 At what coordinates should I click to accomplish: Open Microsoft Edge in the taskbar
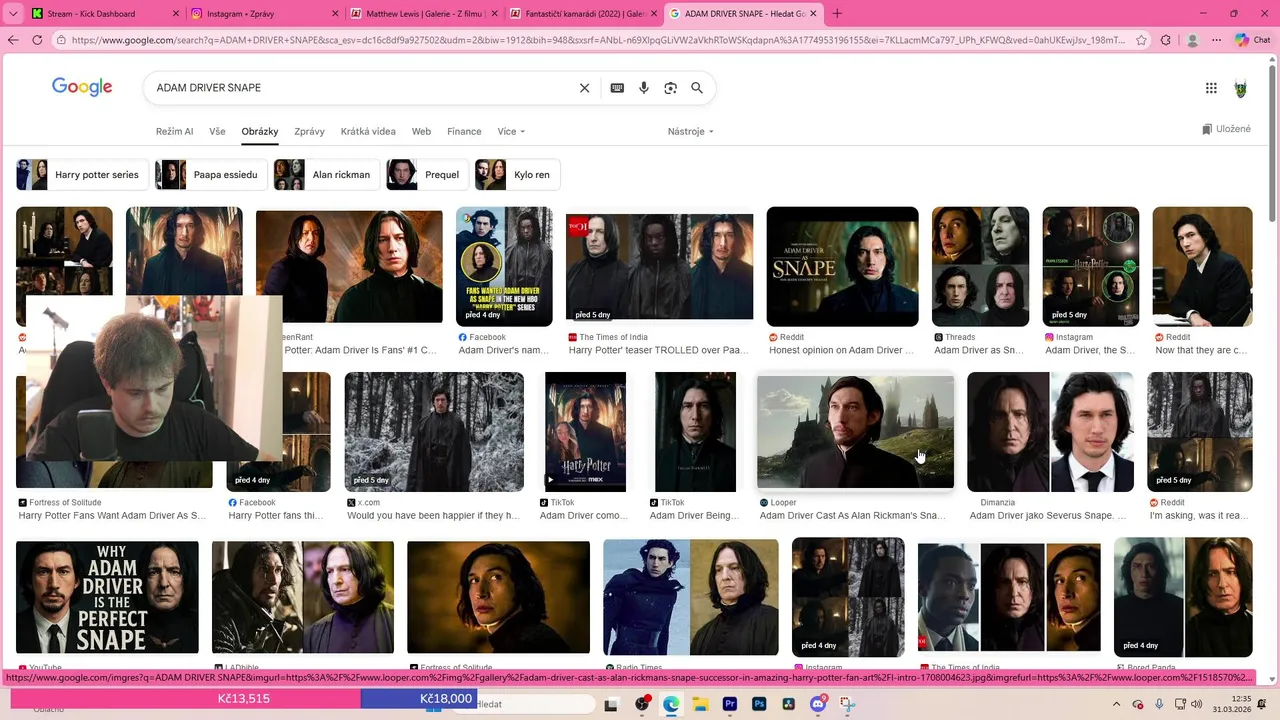pos(671,704)
